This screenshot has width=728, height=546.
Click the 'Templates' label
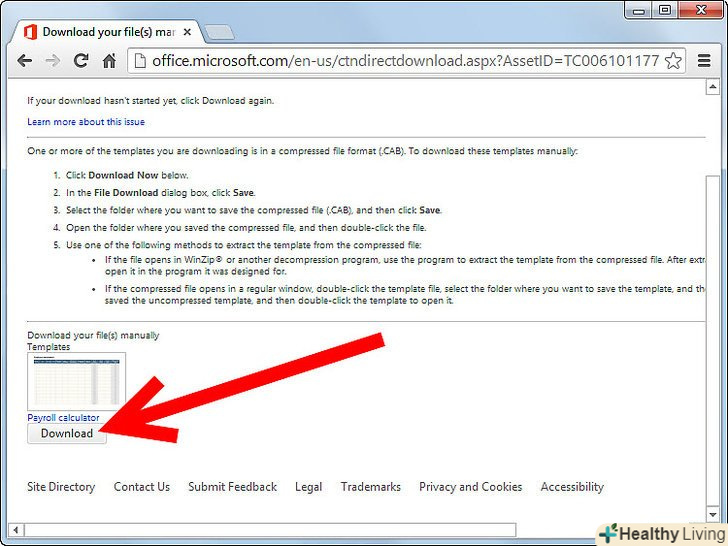pyautogui.click(x=48, y=347)
